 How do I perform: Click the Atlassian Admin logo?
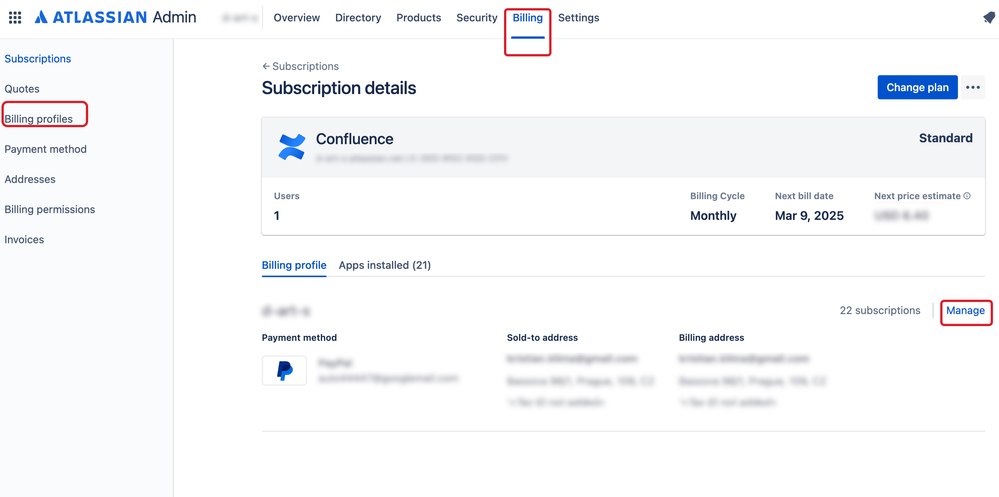pos(115,18)
